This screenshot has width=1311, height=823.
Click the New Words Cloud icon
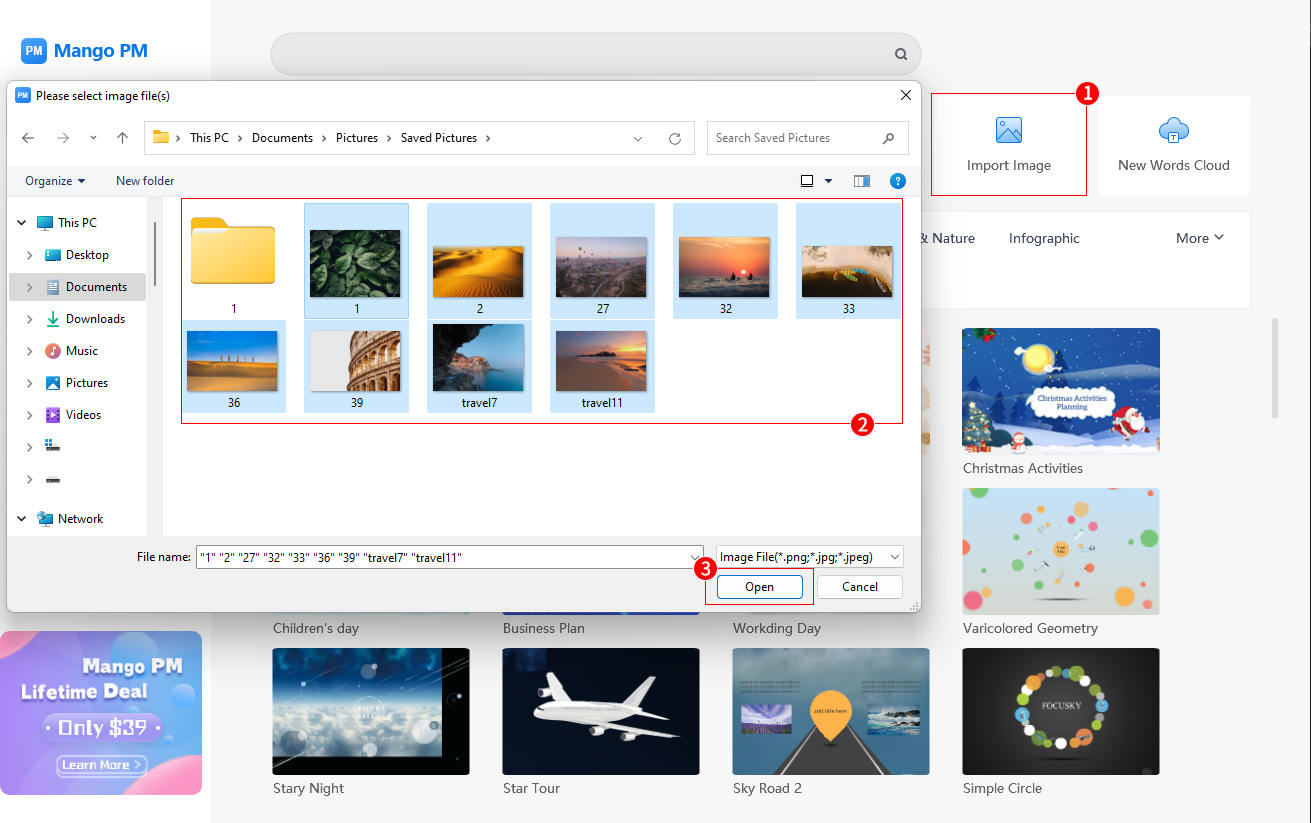[x=1172, y=130]
